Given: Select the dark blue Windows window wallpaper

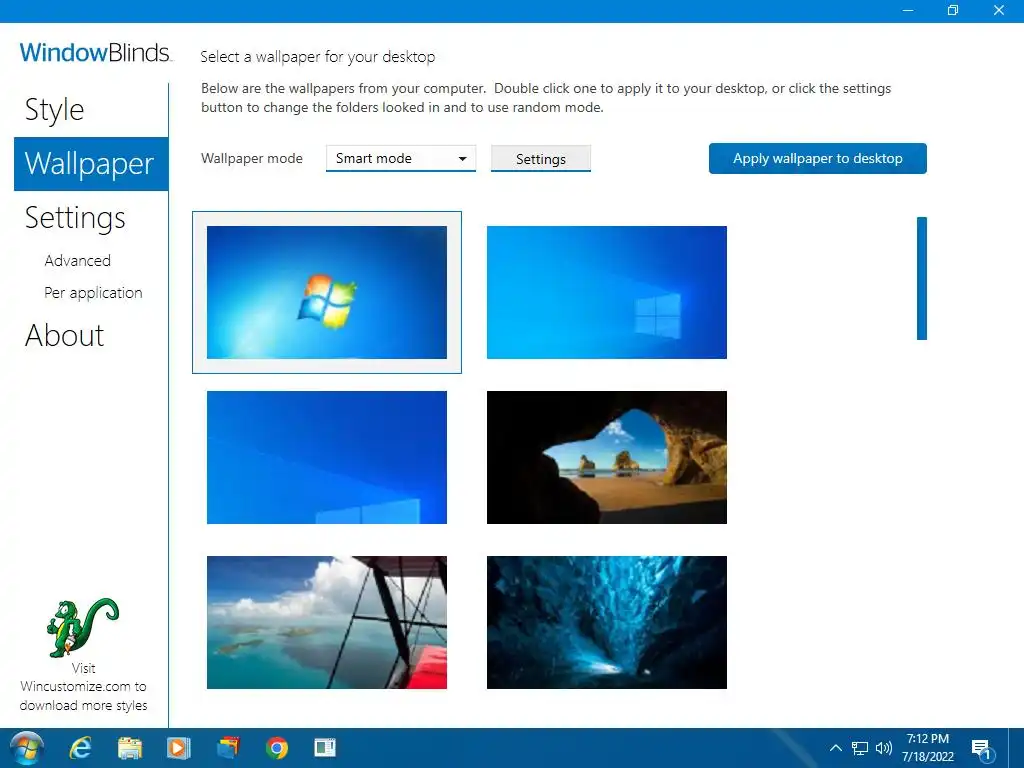Looking at the screenshot, I should click(x=327, y=457).
